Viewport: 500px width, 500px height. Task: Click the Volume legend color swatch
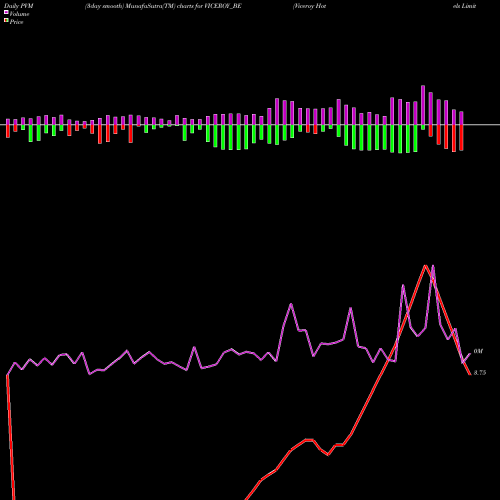point(6,12)
